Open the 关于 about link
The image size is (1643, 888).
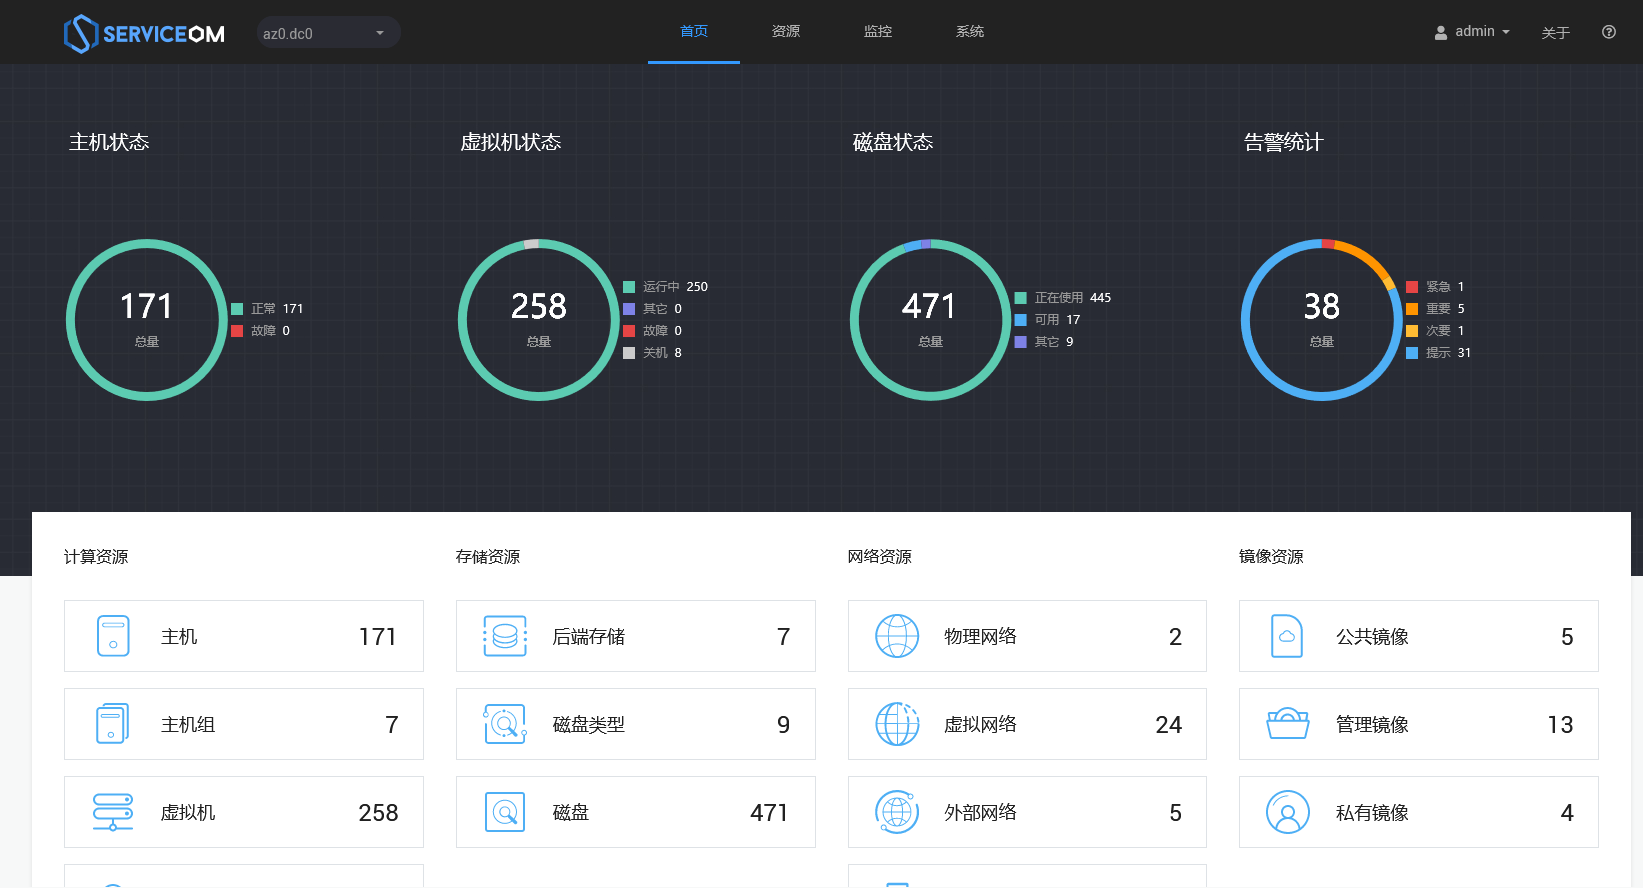tap(1556, 33)
